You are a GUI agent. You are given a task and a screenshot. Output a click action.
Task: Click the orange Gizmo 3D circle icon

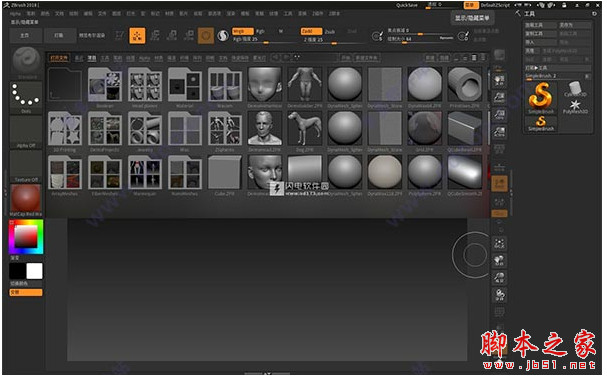[206, 36]
